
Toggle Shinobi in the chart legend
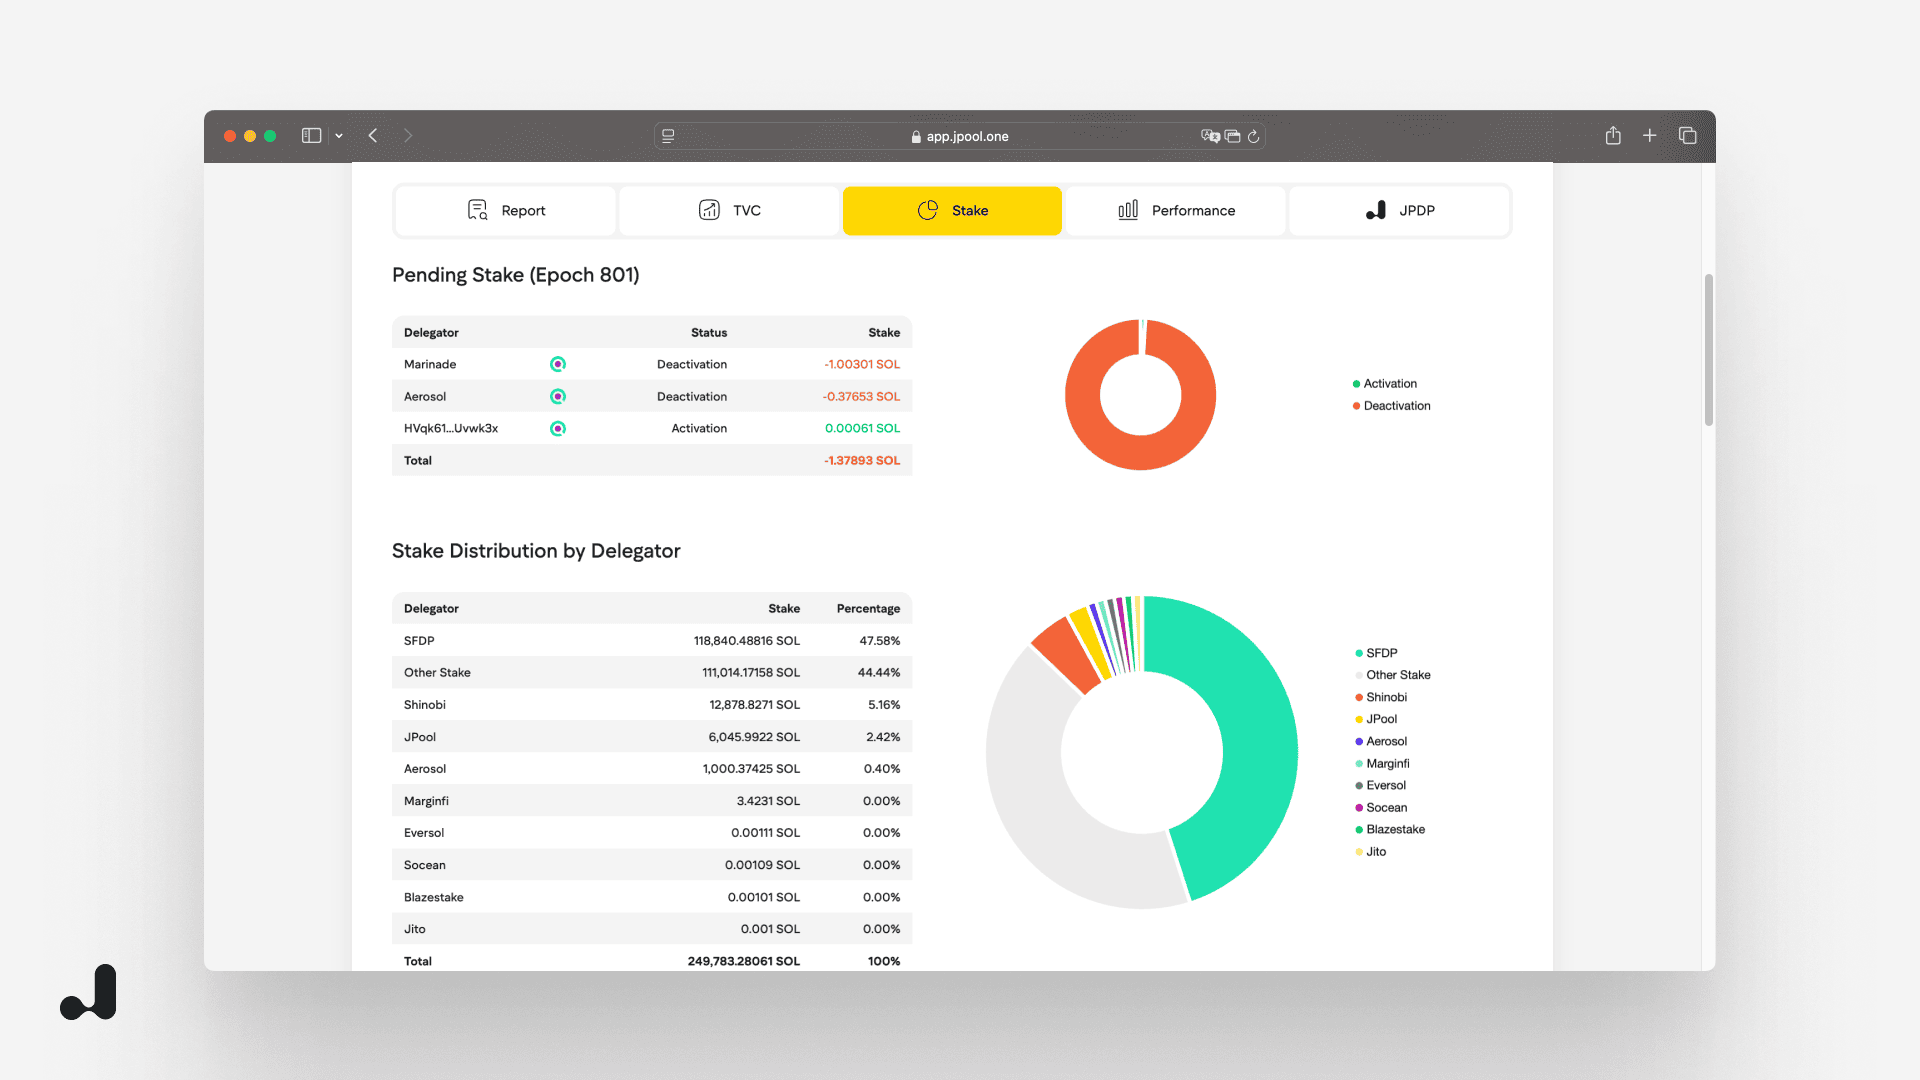point(1381,697)
